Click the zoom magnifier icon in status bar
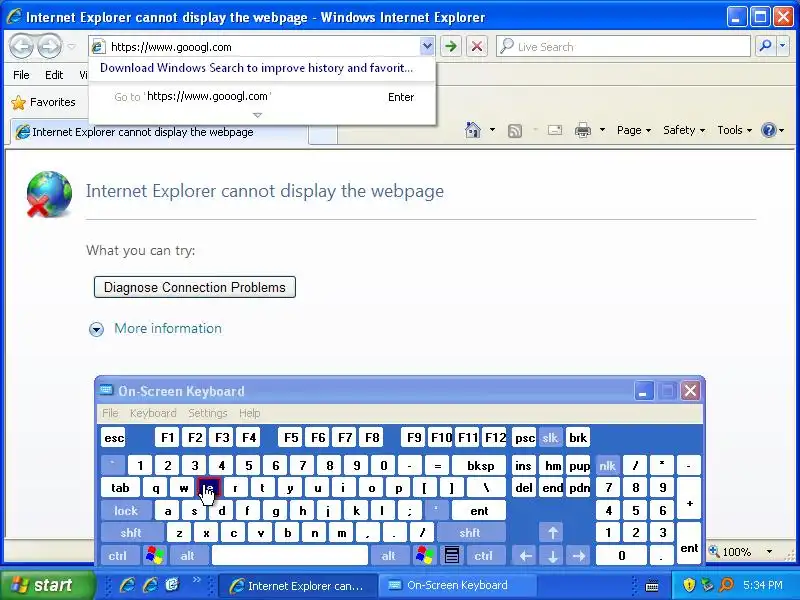 coord(714,552)
